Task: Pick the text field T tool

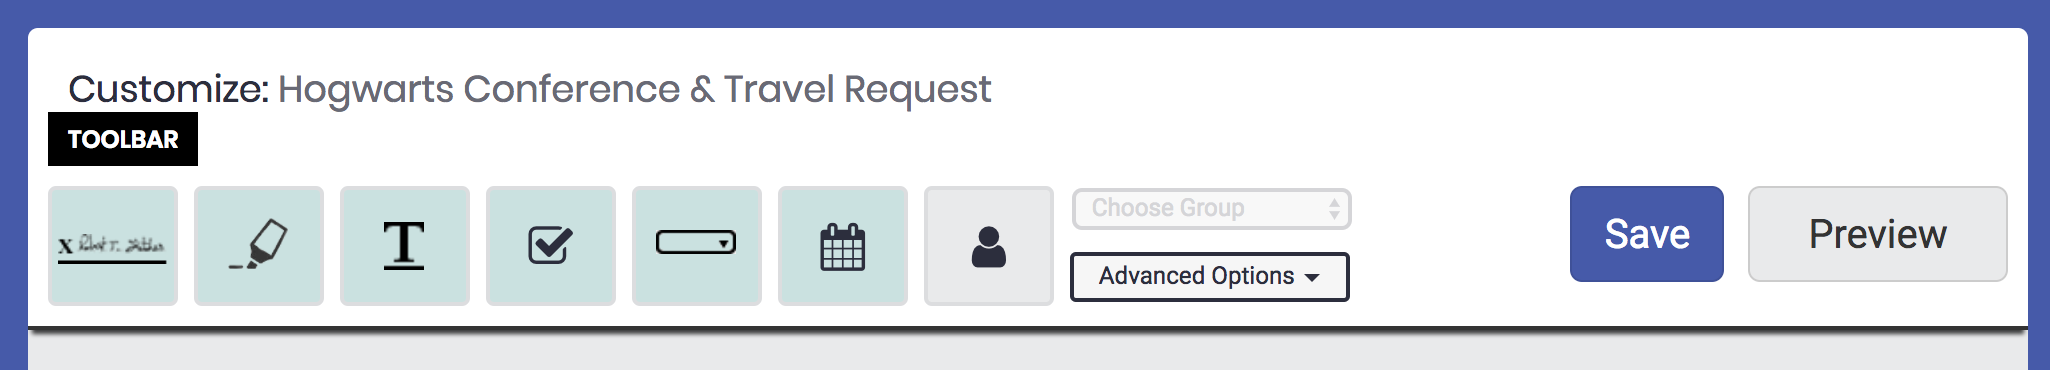Action: click(405, 246)
